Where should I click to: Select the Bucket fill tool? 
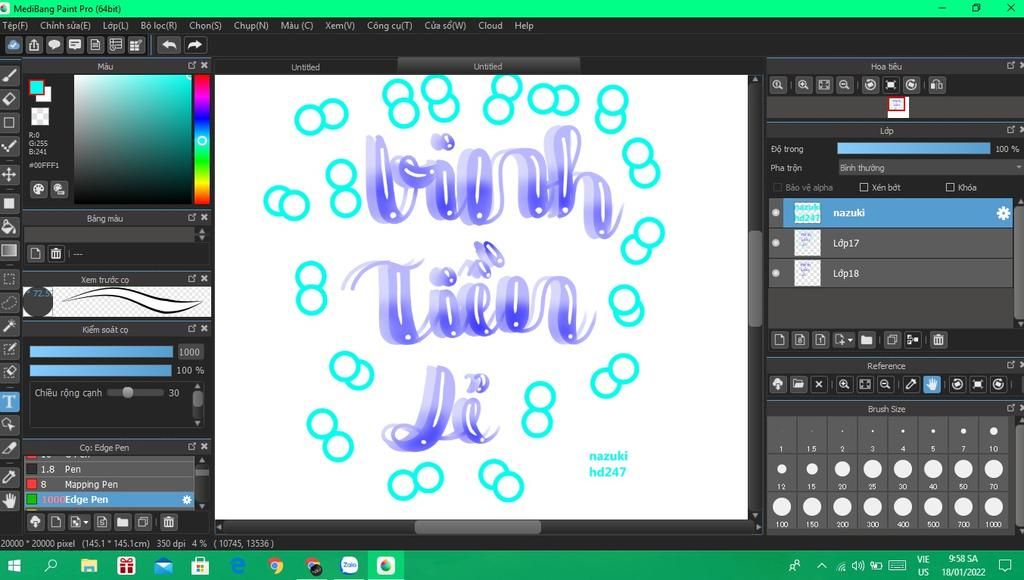[x=9, y=227]
